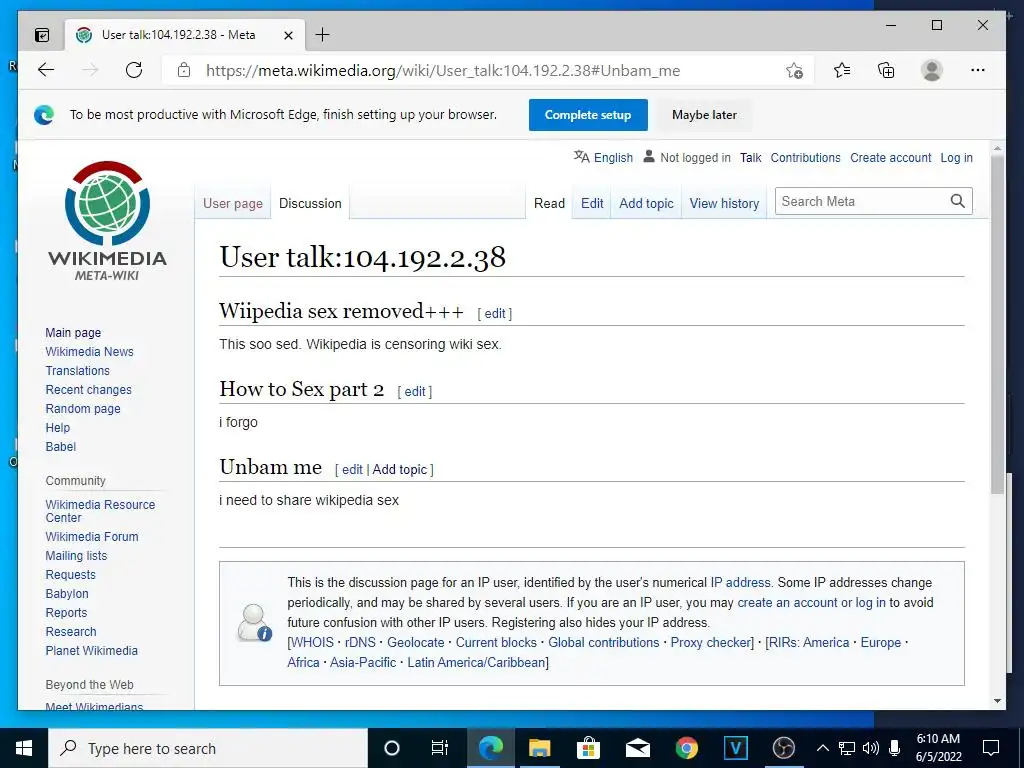Open the Global contributions link
The height and width of the screenshot is (768, 1024).
603,642
